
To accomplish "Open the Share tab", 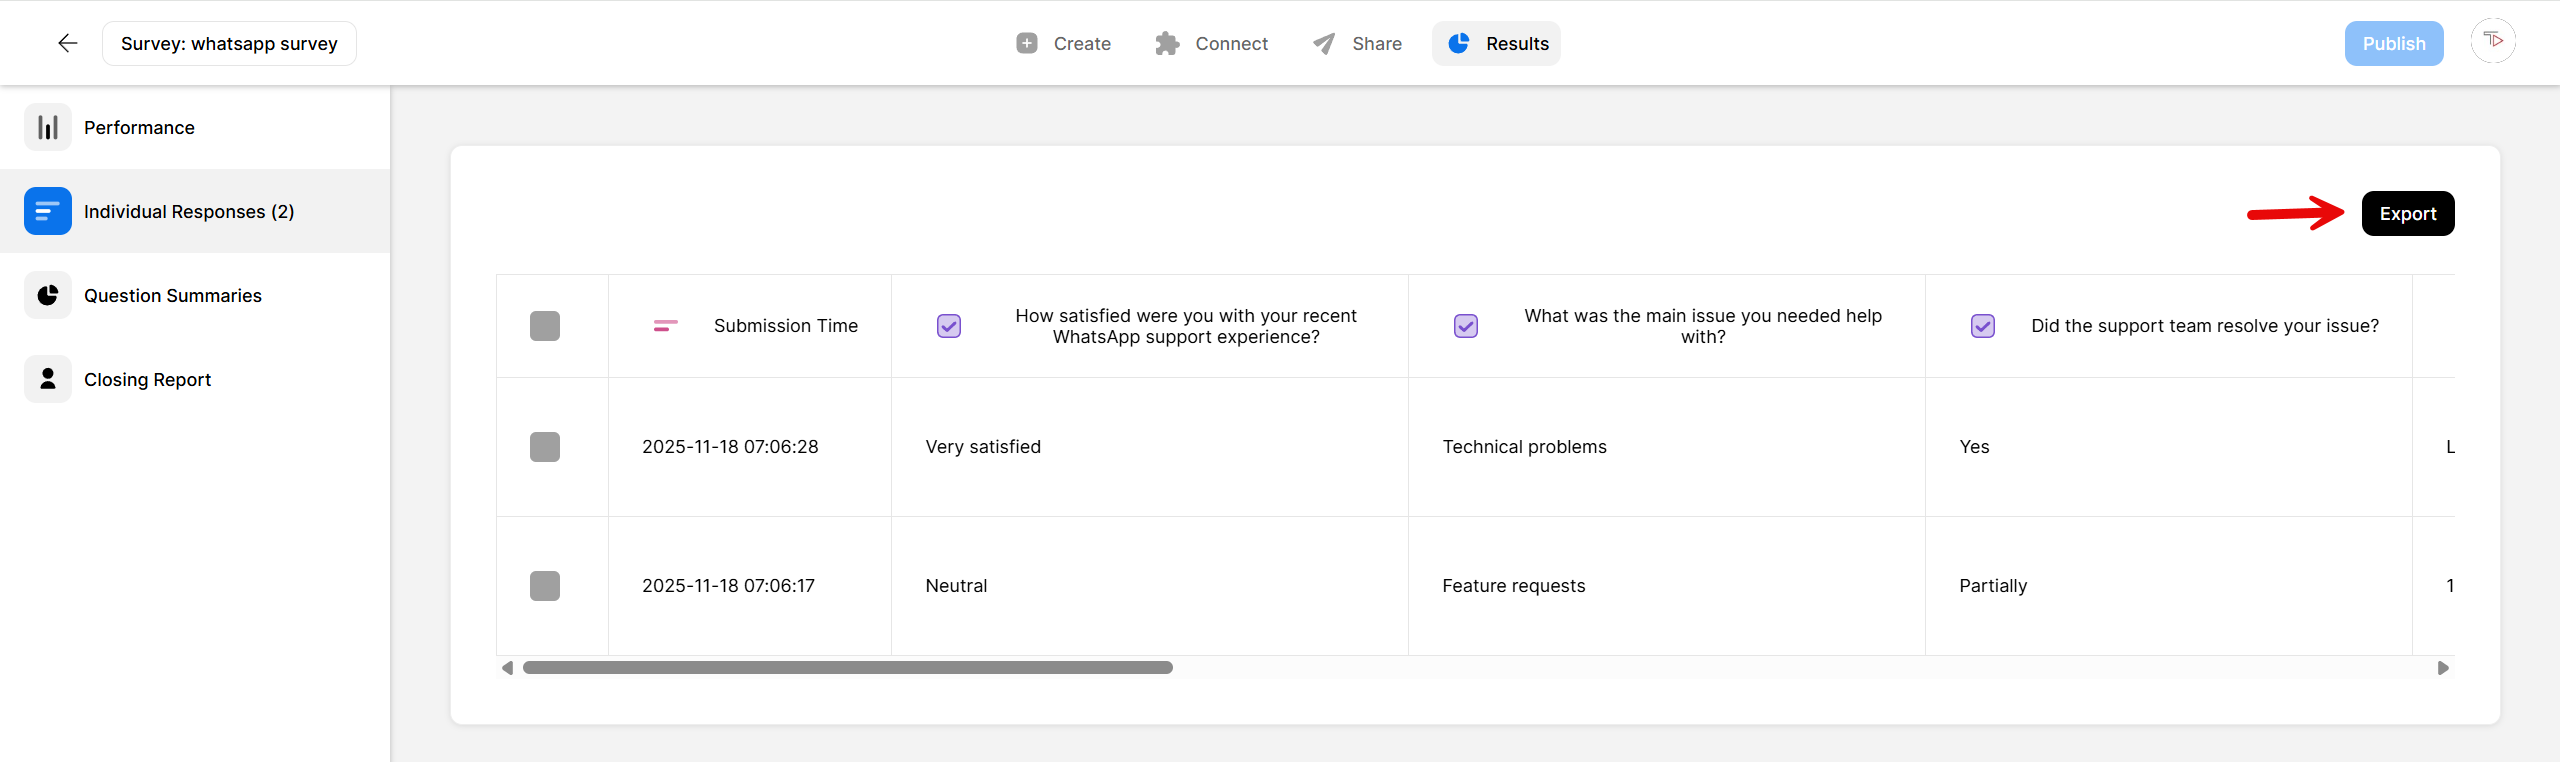I will [1358, 43].
